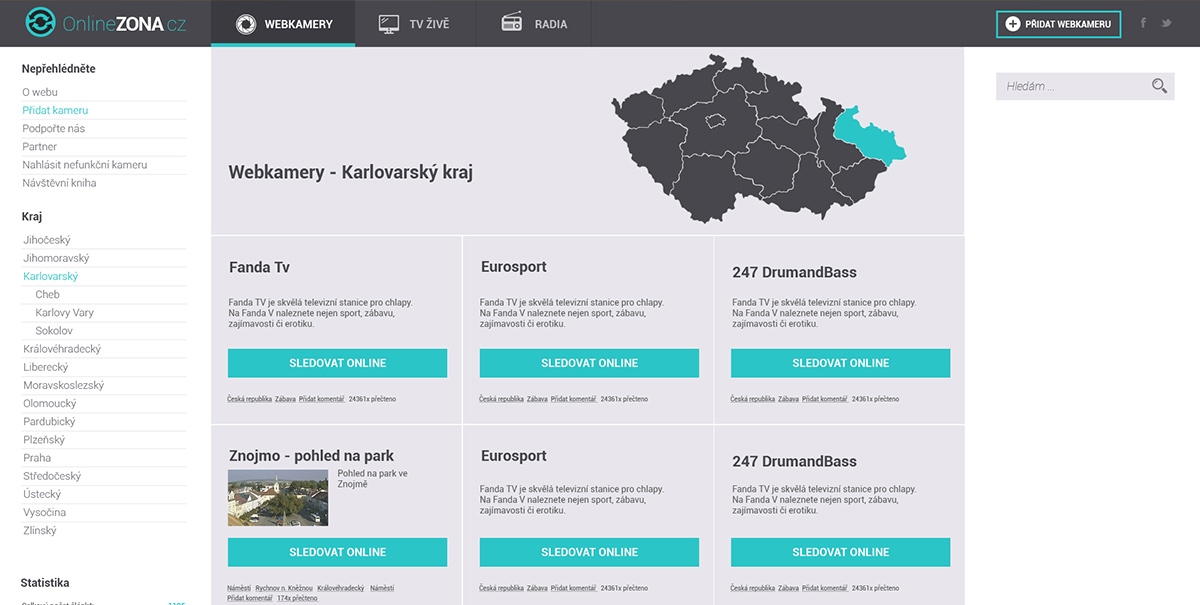Click Sledovat Online under Znojmo card
Screen dimensions: 1200x605
pos(337,552)
